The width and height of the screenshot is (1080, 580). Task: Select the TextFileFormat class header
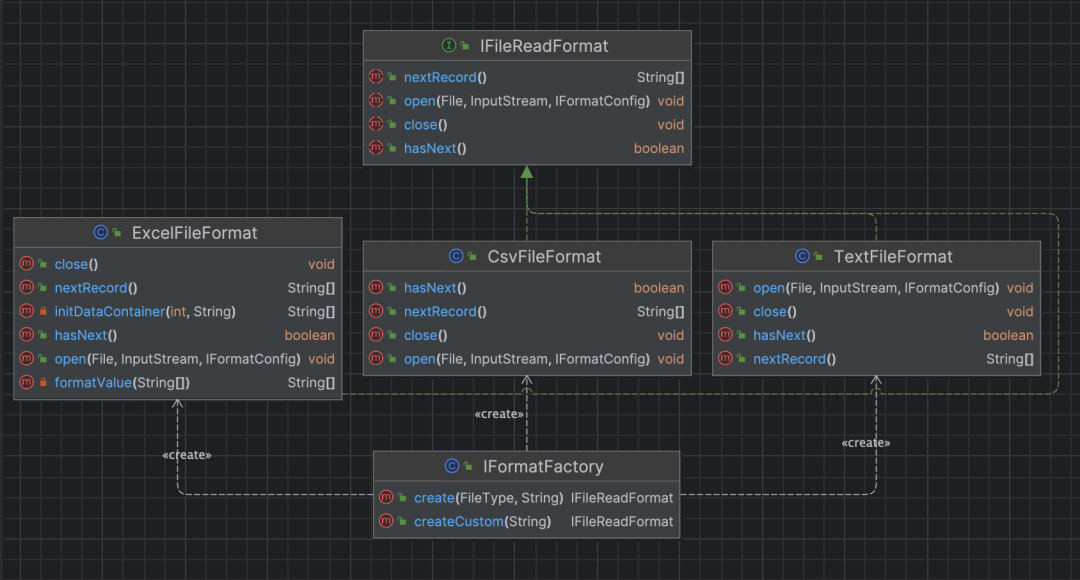(x=876, y=256)
